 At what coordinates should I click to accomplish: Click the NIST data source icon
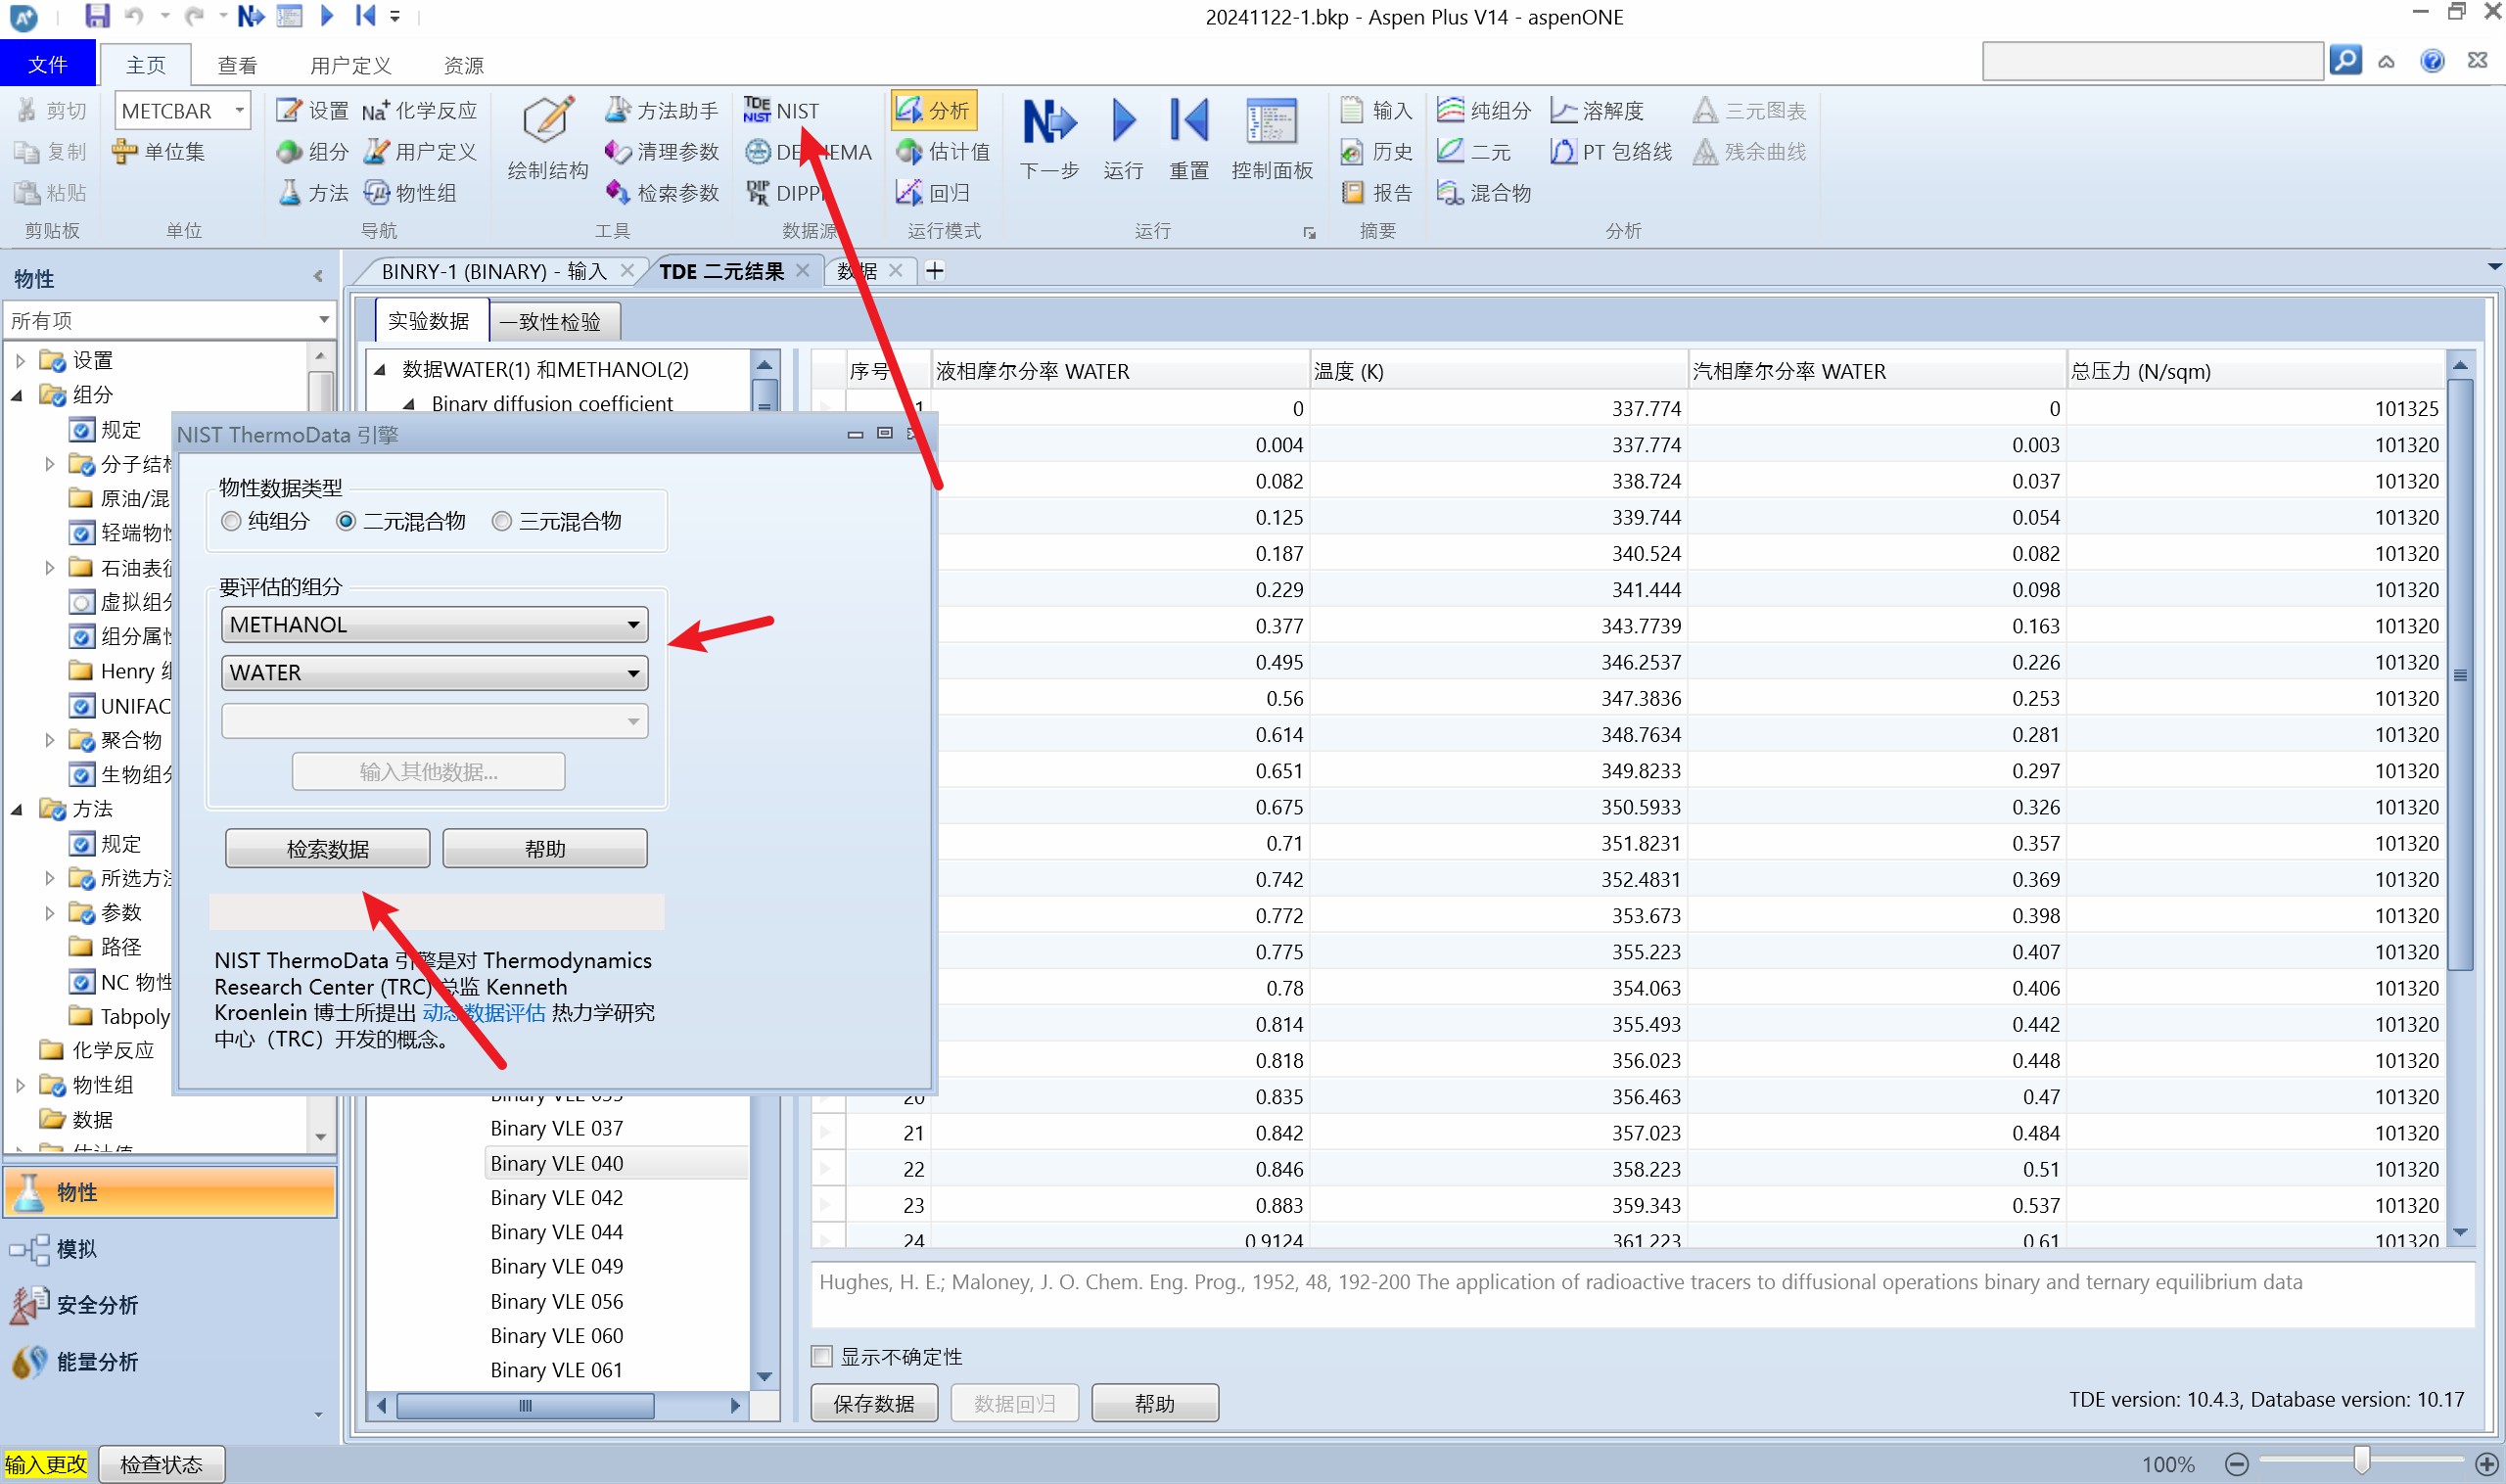[781, 110]
